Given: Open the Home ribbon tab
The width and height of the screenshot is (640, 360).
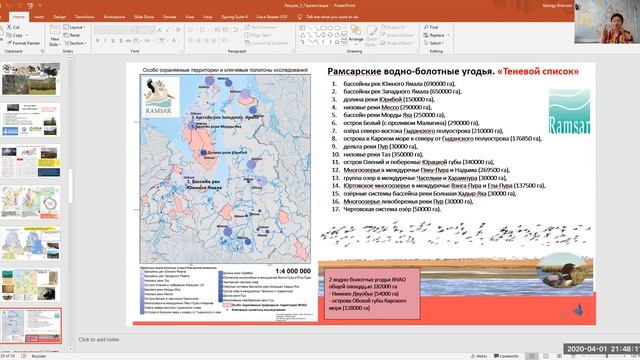Looking at the screenshot, I should tap(18, 17).
